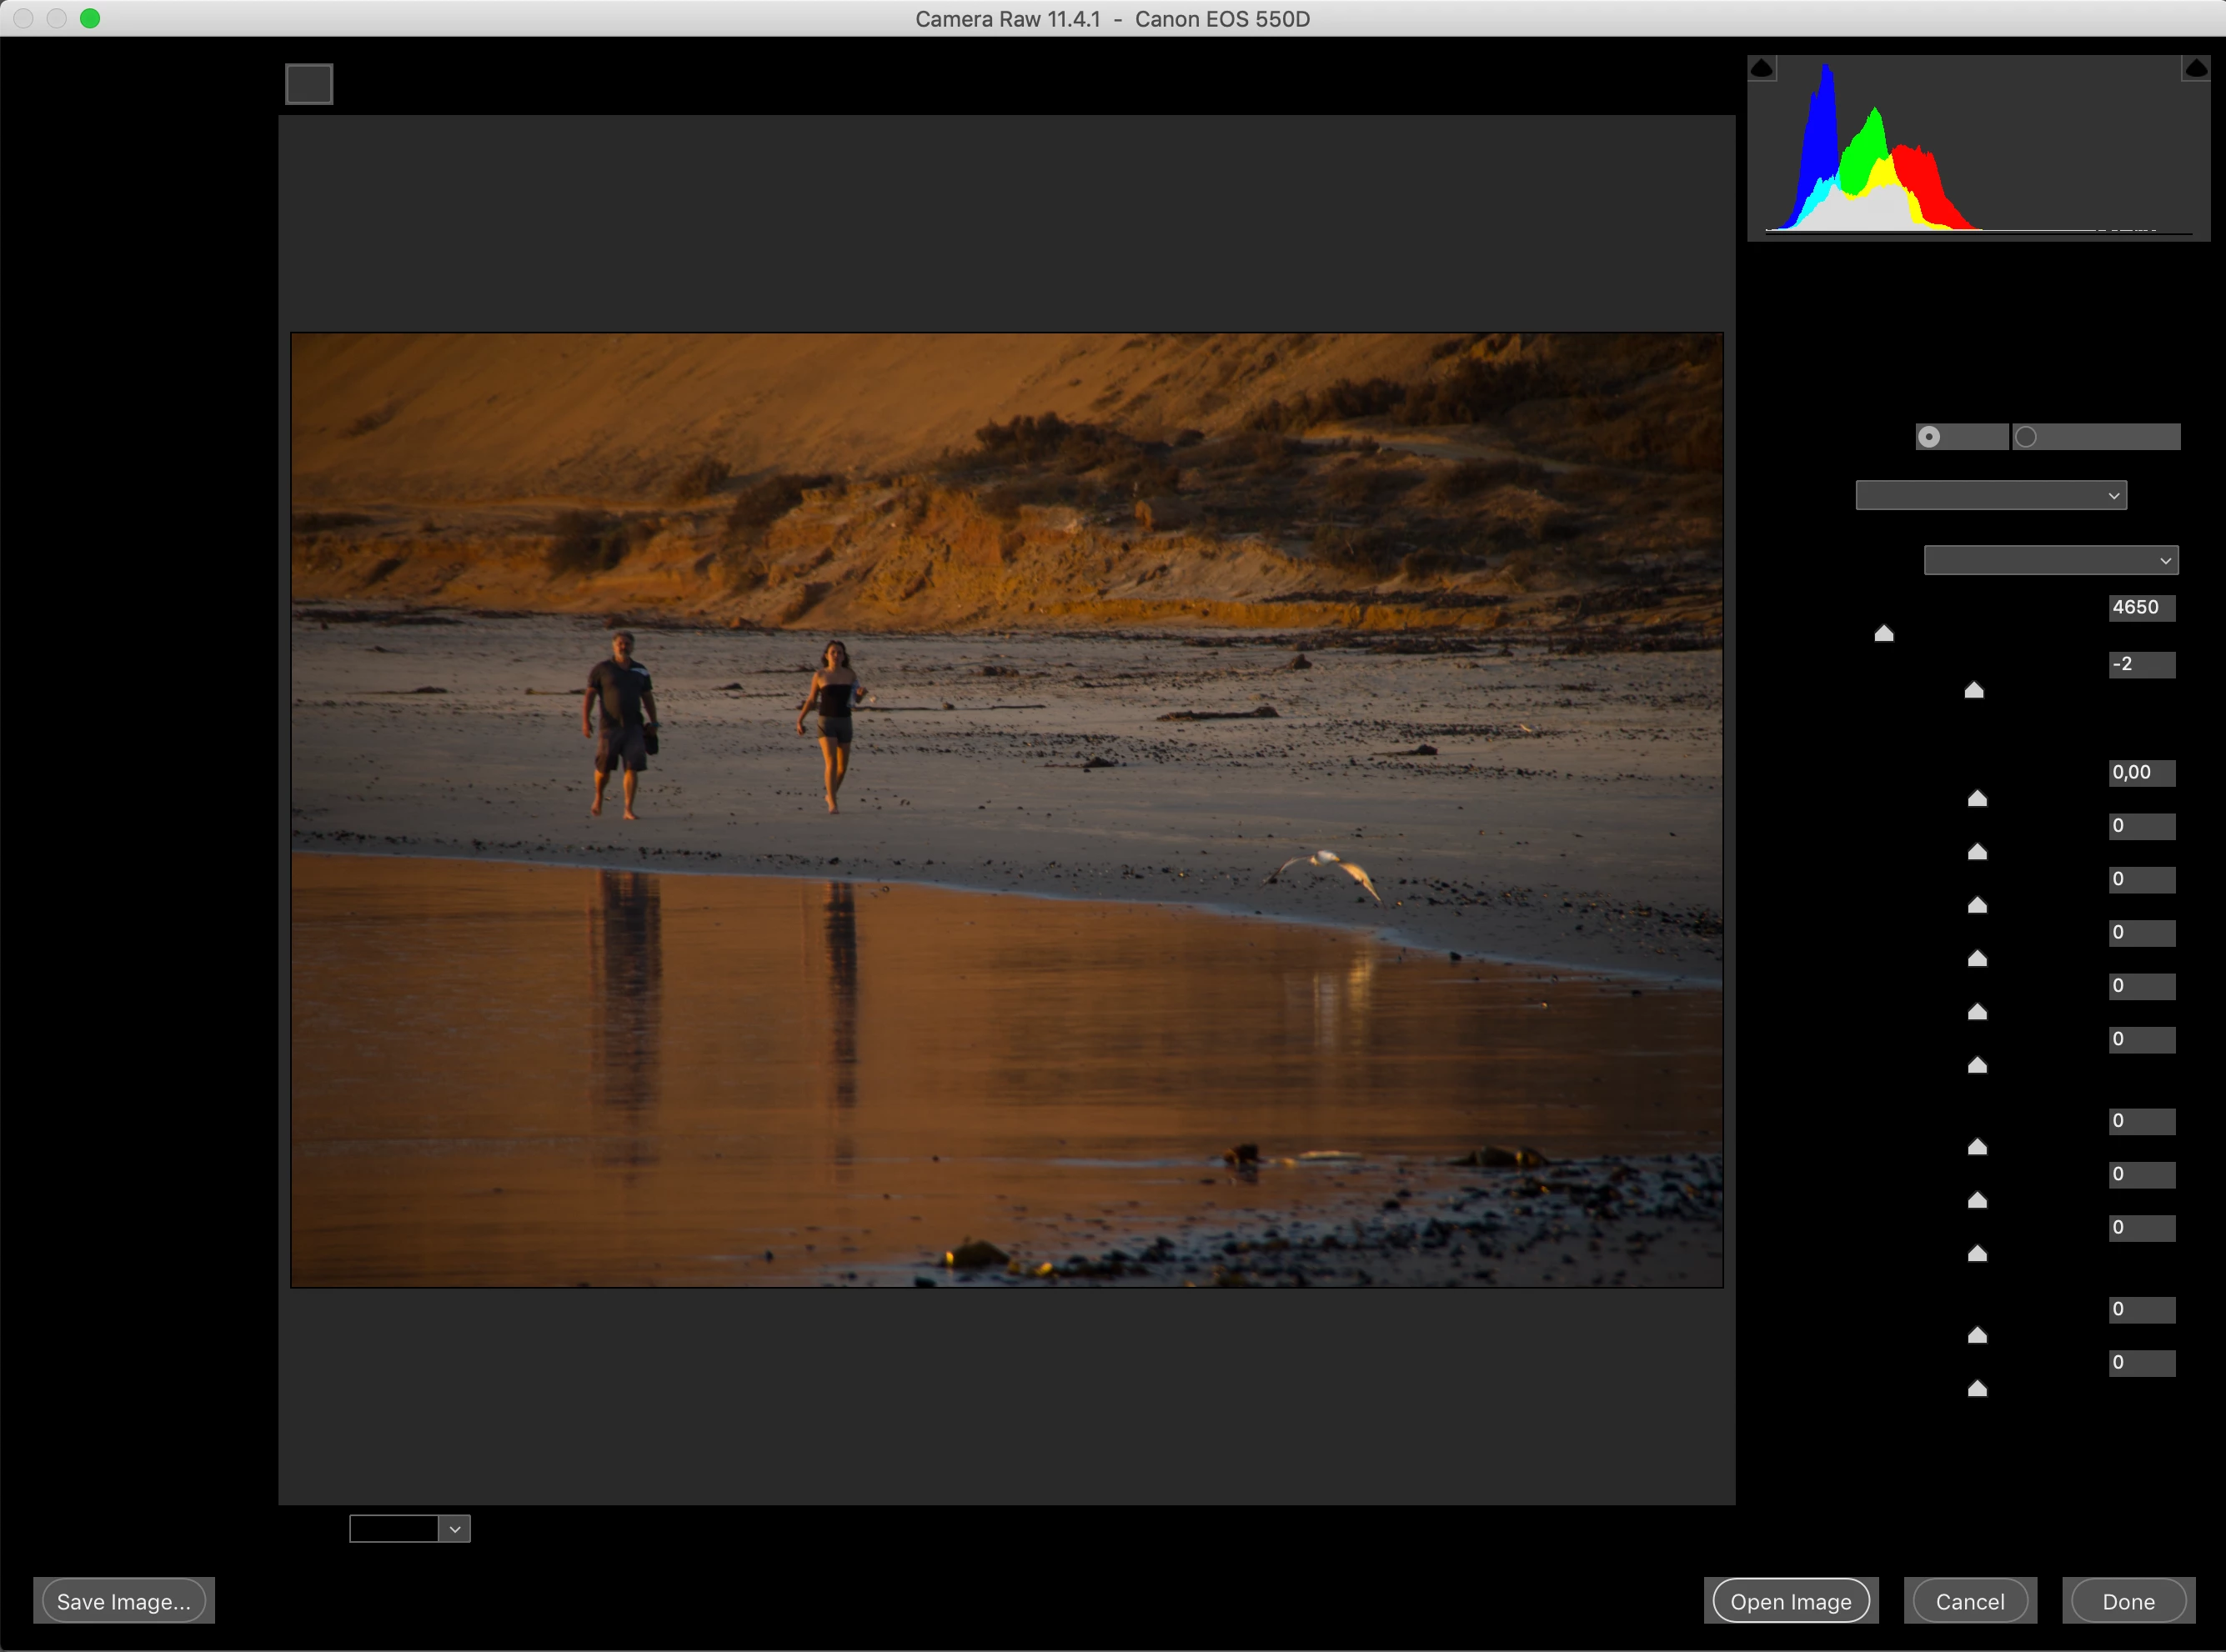Screen dimensions: 2226x1652
Task: Click the tint slider handle below -2
Action: (x=1974, y=691)
